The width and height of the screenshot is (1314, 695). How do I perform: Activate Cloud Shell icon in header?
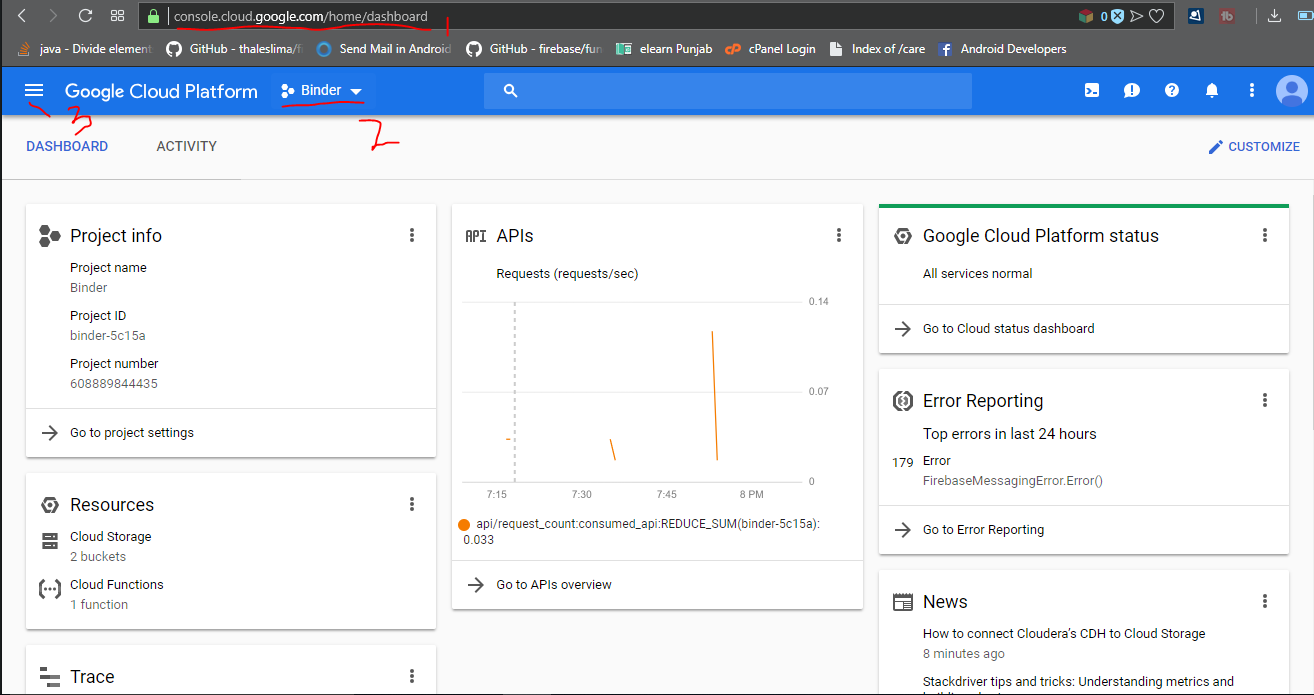[1092, 91]
